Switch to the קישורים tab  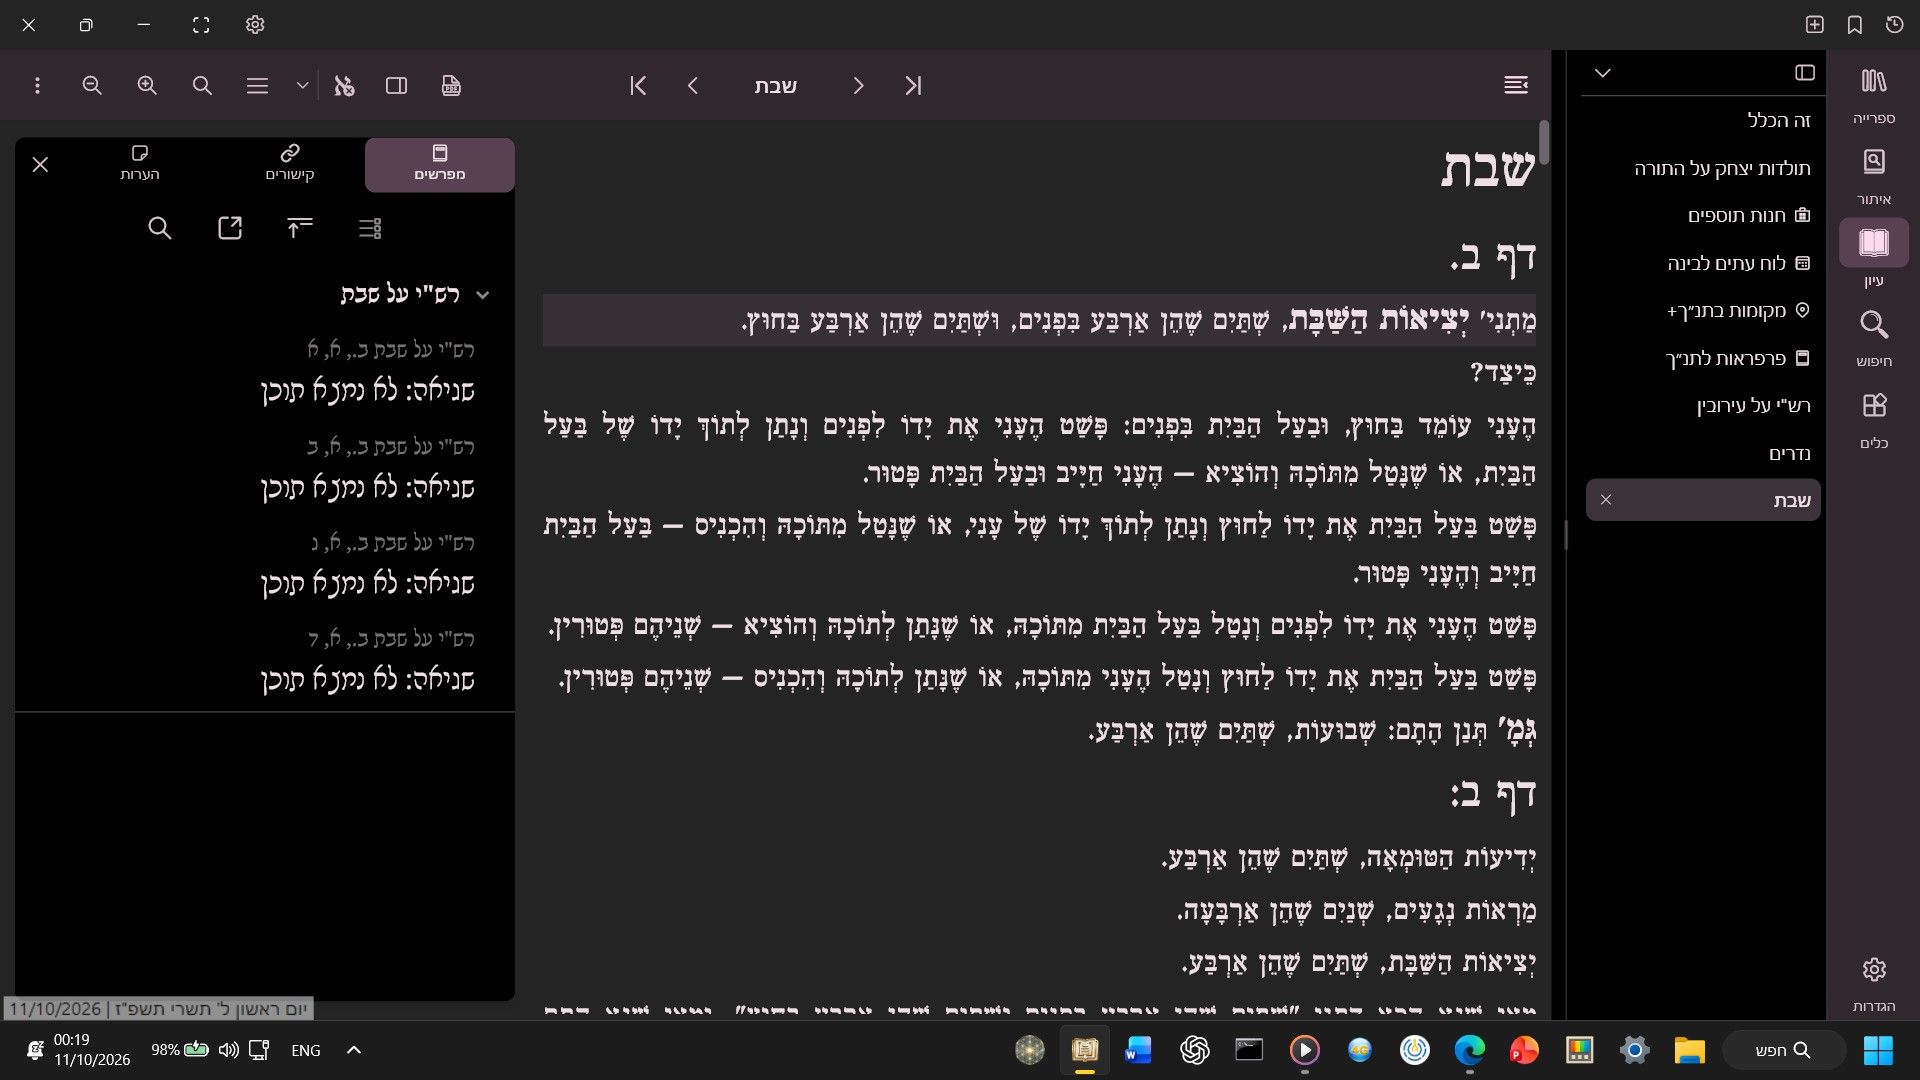290,164
